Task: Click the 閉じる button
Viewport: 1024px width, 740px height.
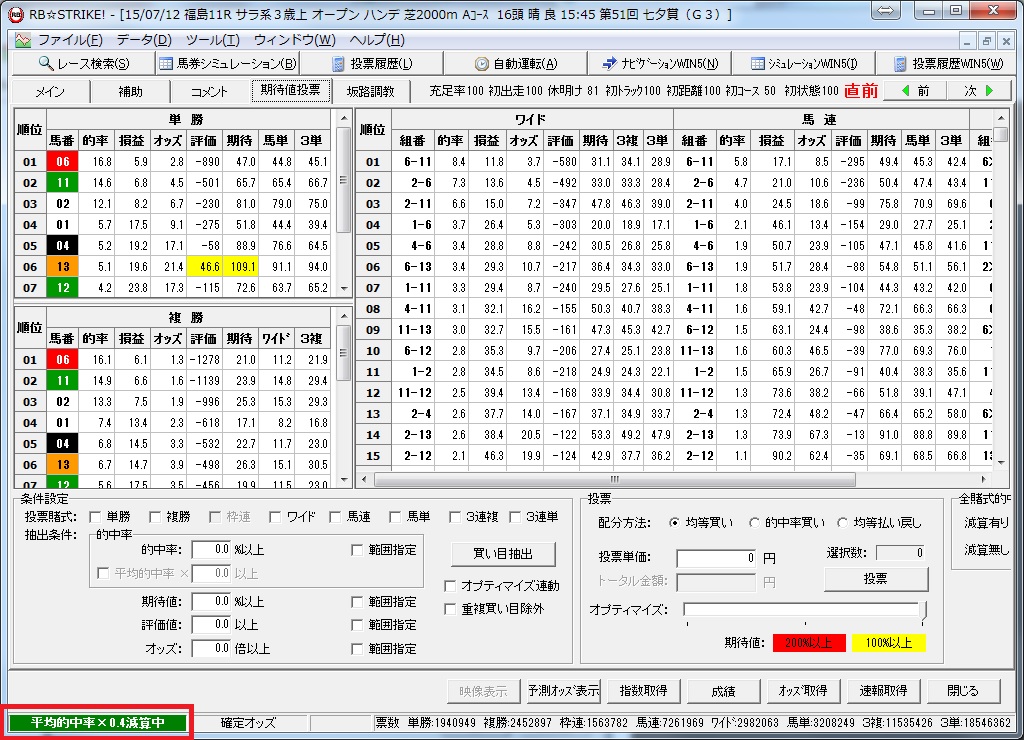Action: point(963,690)
